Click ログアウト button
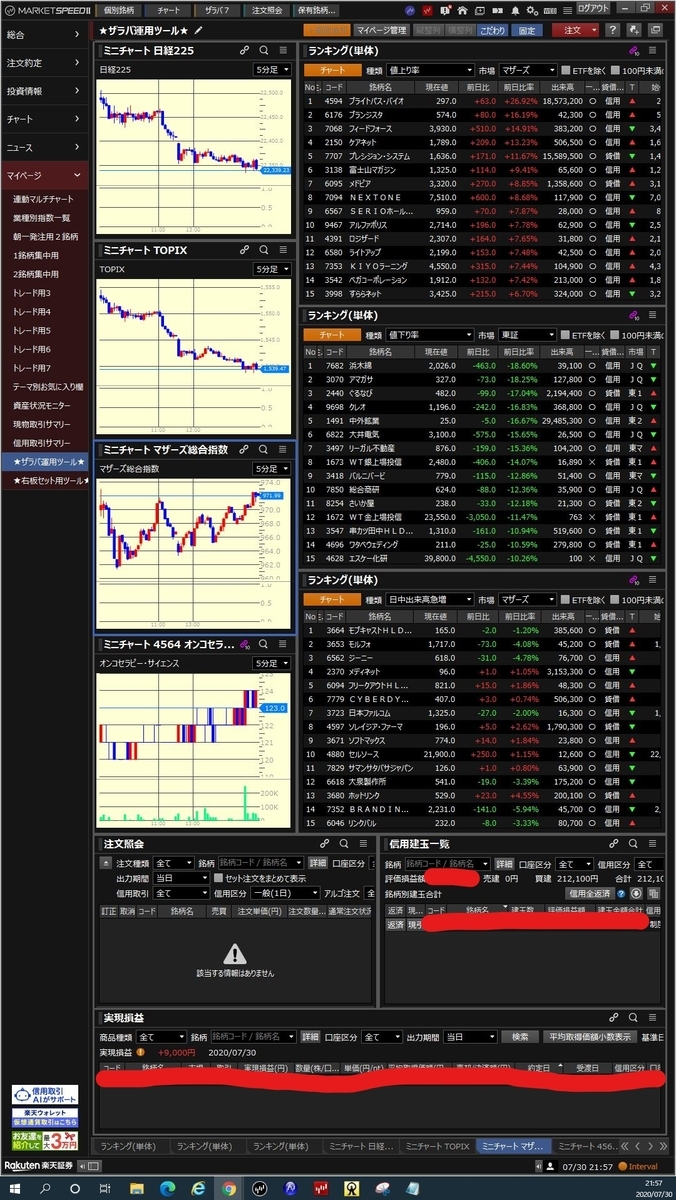This screenshot has height=1200, width=676. [x=594, y=8]
